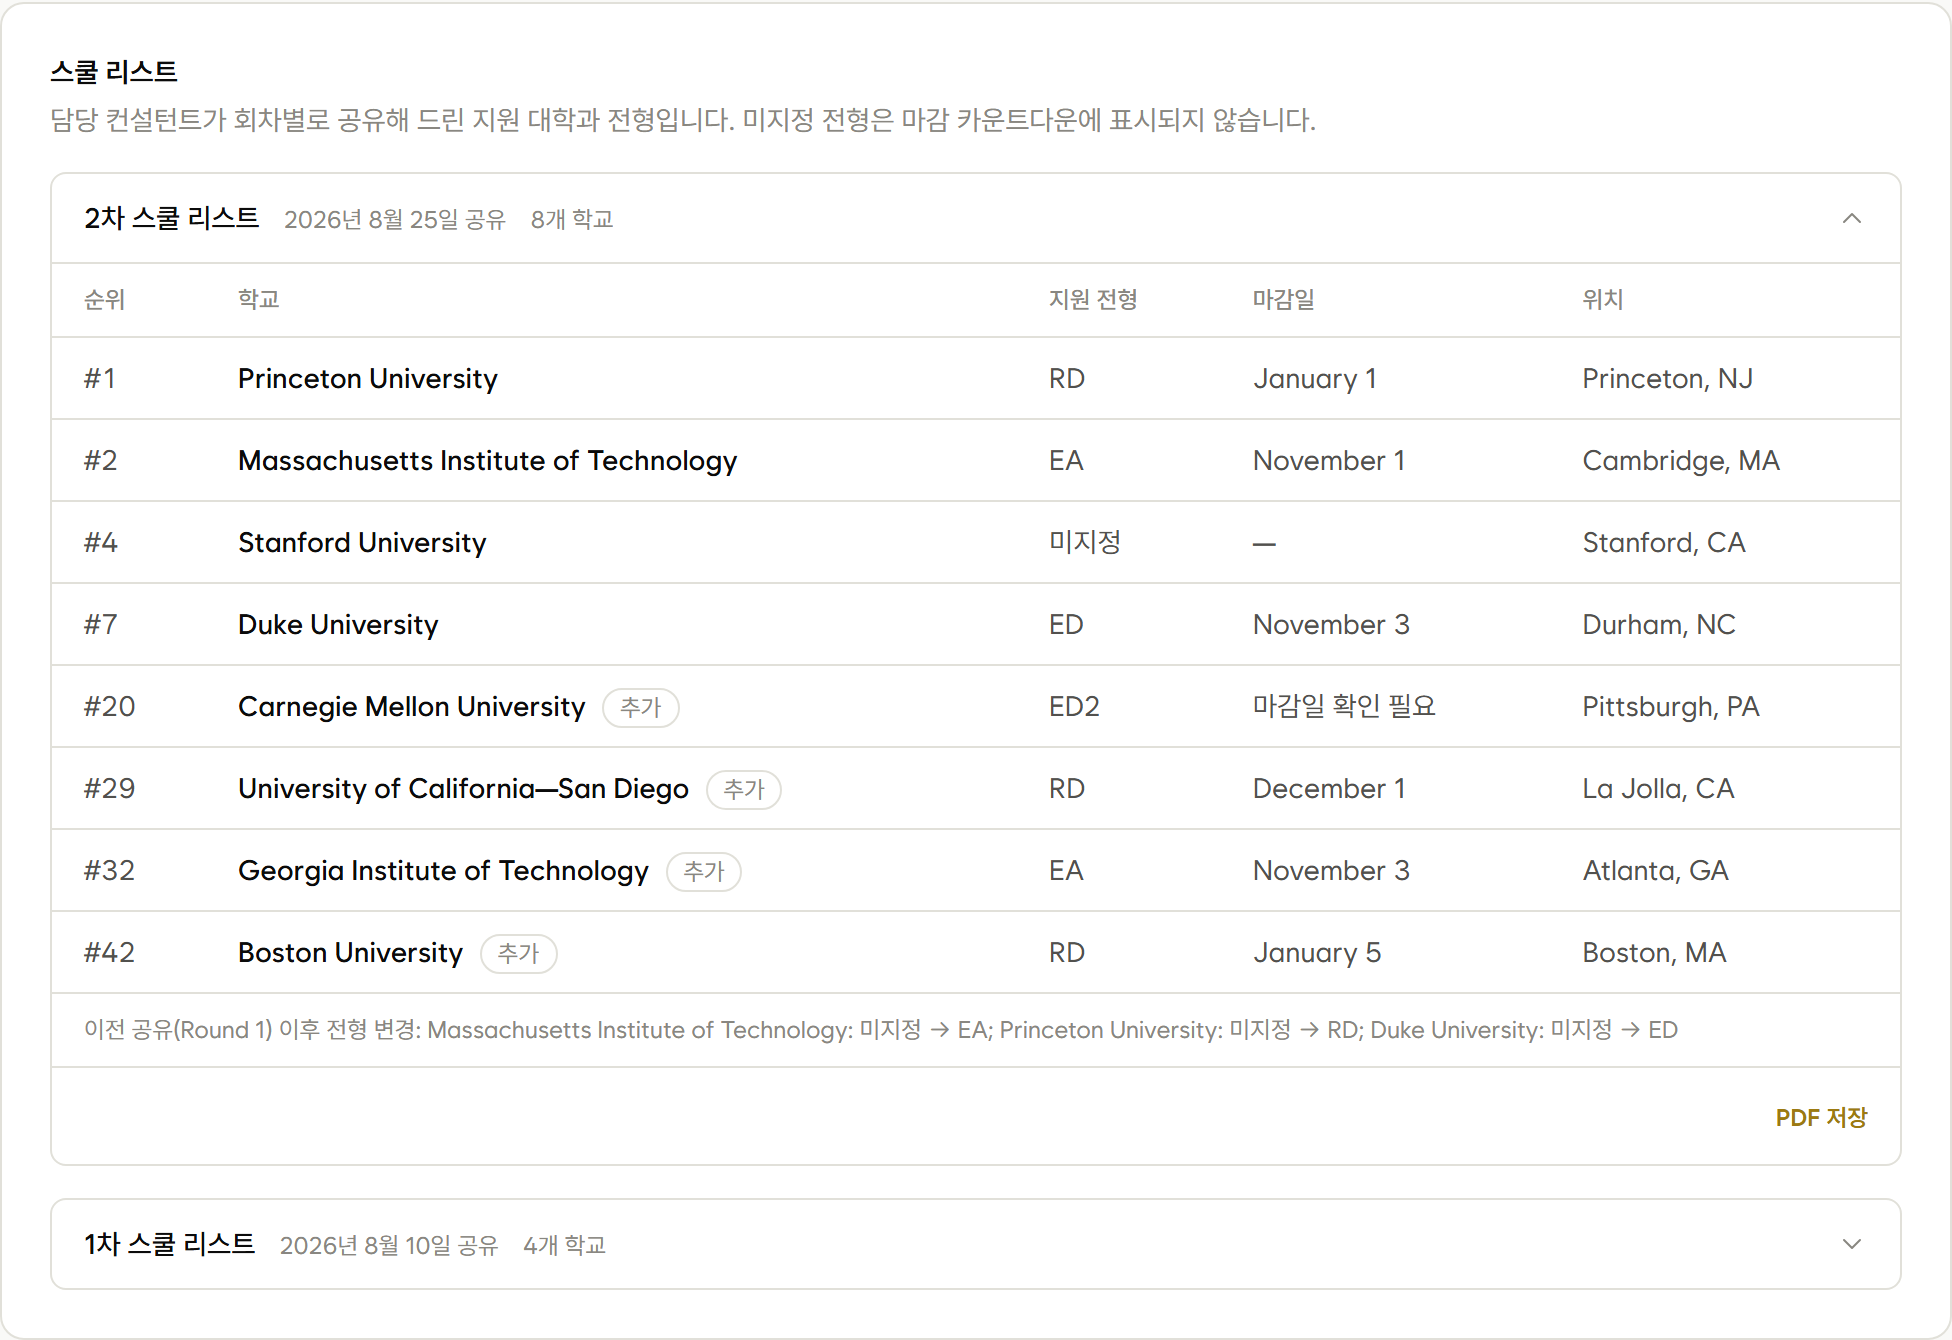Select the January 5 deadline cell
This screenshot has width=1952, height=1340.
1317,953
